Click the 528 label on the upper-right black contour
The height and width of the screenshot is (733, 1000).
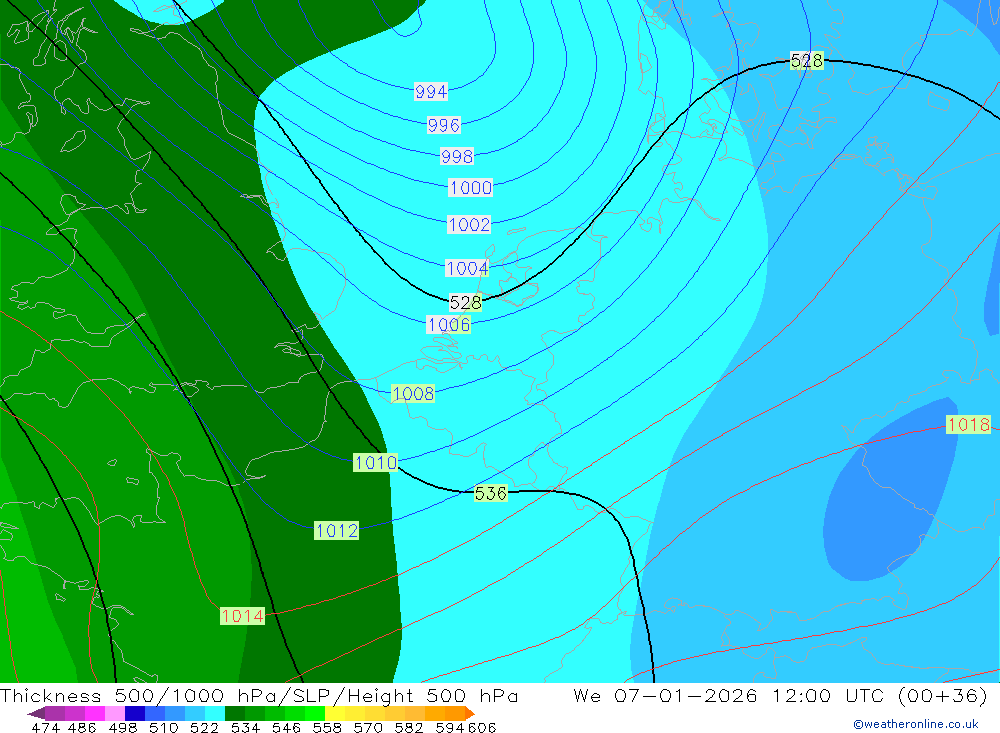[806, 61]
